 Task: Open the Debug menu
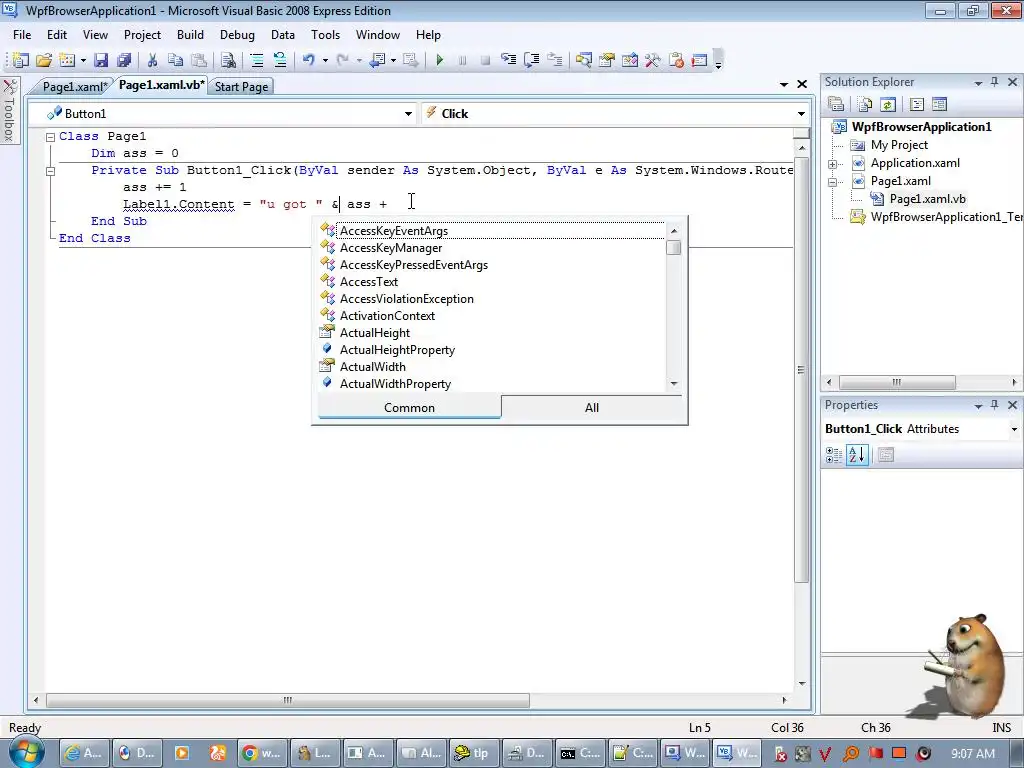coord(237,35)
